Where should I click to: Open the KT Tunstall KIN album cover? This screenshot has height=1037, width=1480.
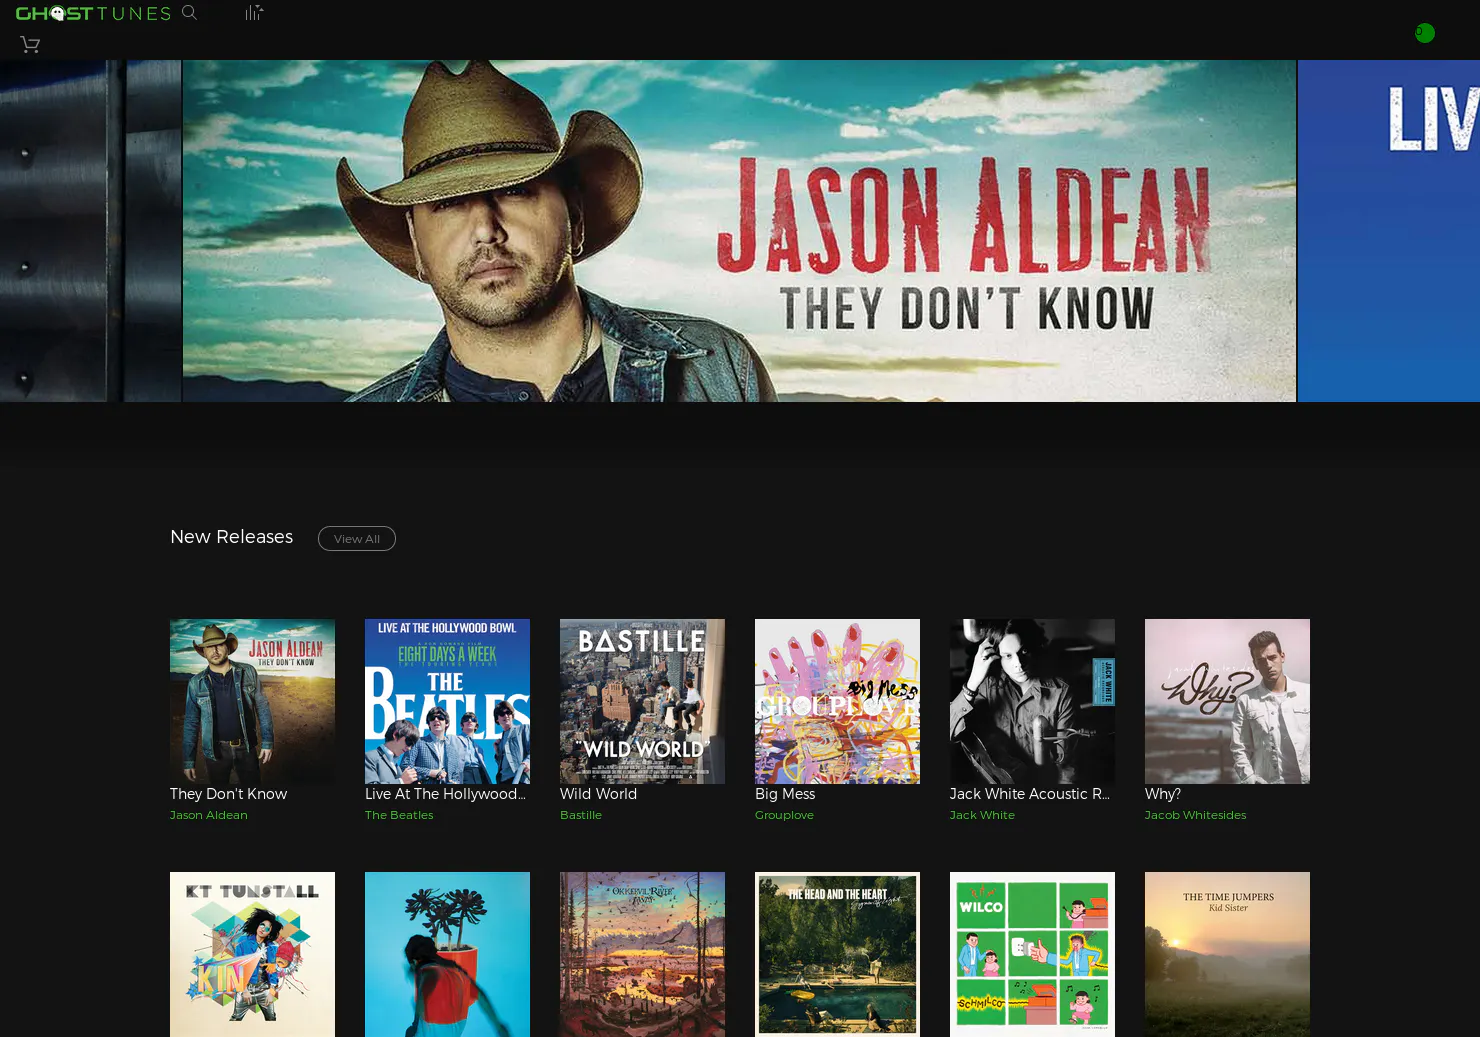(252, 954)
